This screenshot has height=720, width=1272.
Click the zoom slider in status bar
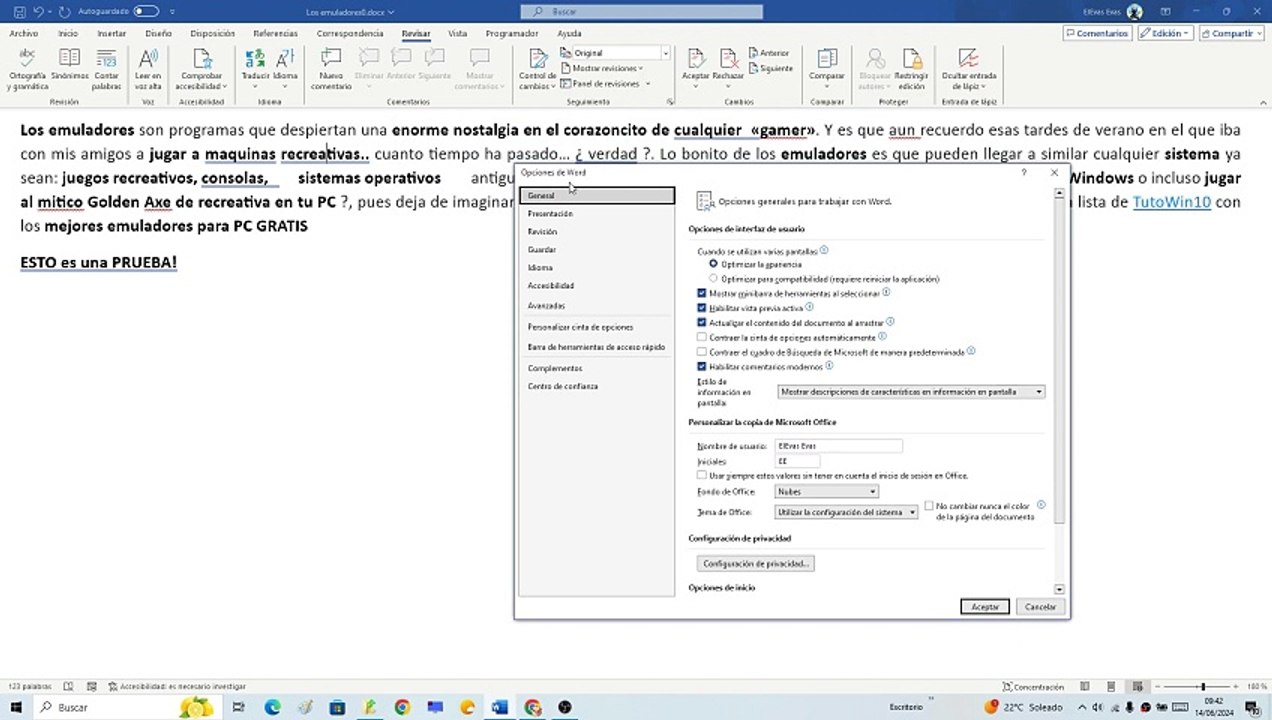[x=1202, y=687]
